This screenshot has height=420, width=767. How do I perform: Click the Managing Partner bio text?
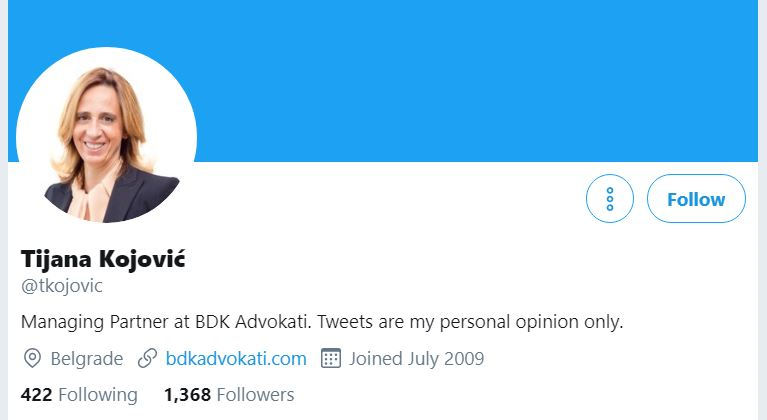click(x=322, y=322)
